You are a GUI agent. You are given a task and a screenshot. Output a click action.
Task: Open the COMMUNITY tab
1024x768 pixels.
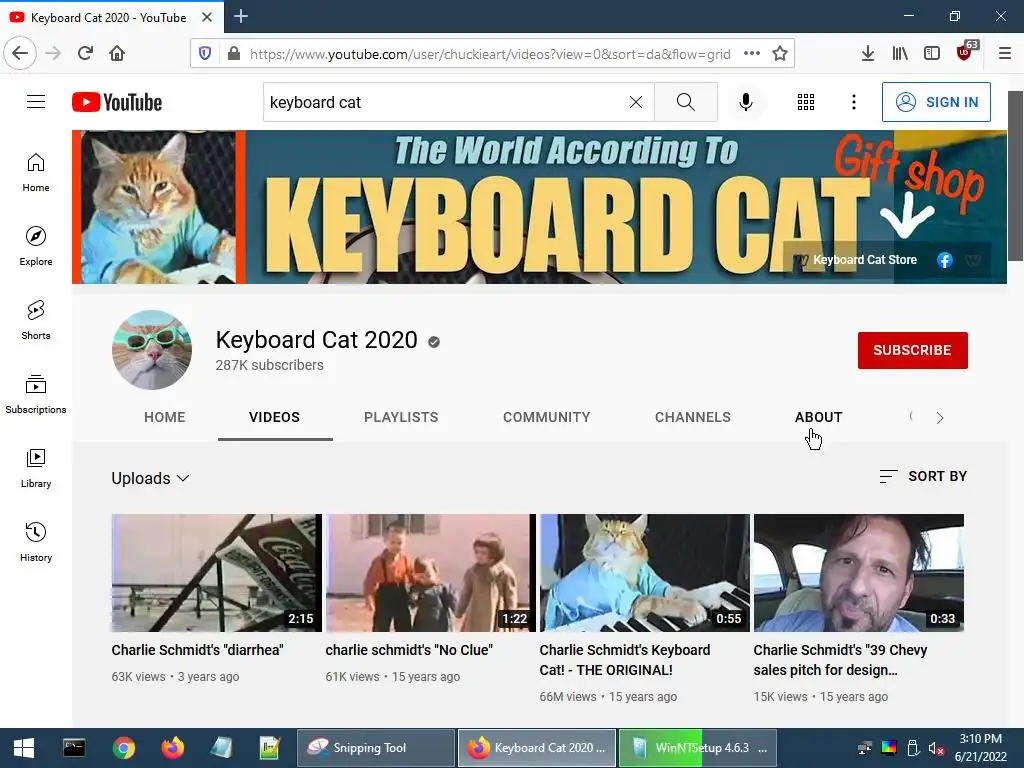[547, 417]
